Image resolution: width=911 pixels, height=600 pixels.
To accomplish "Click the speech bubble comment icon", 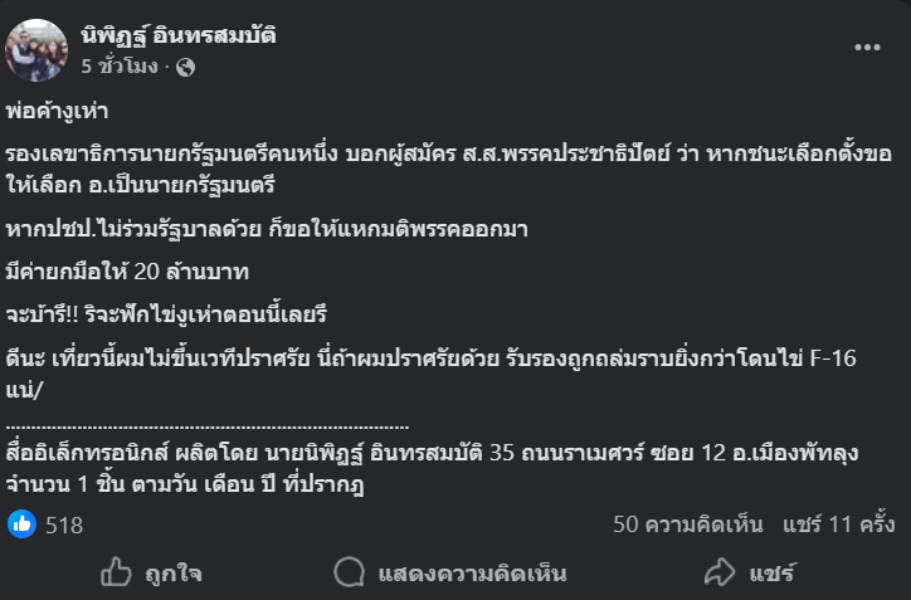I will pos(348,573).
